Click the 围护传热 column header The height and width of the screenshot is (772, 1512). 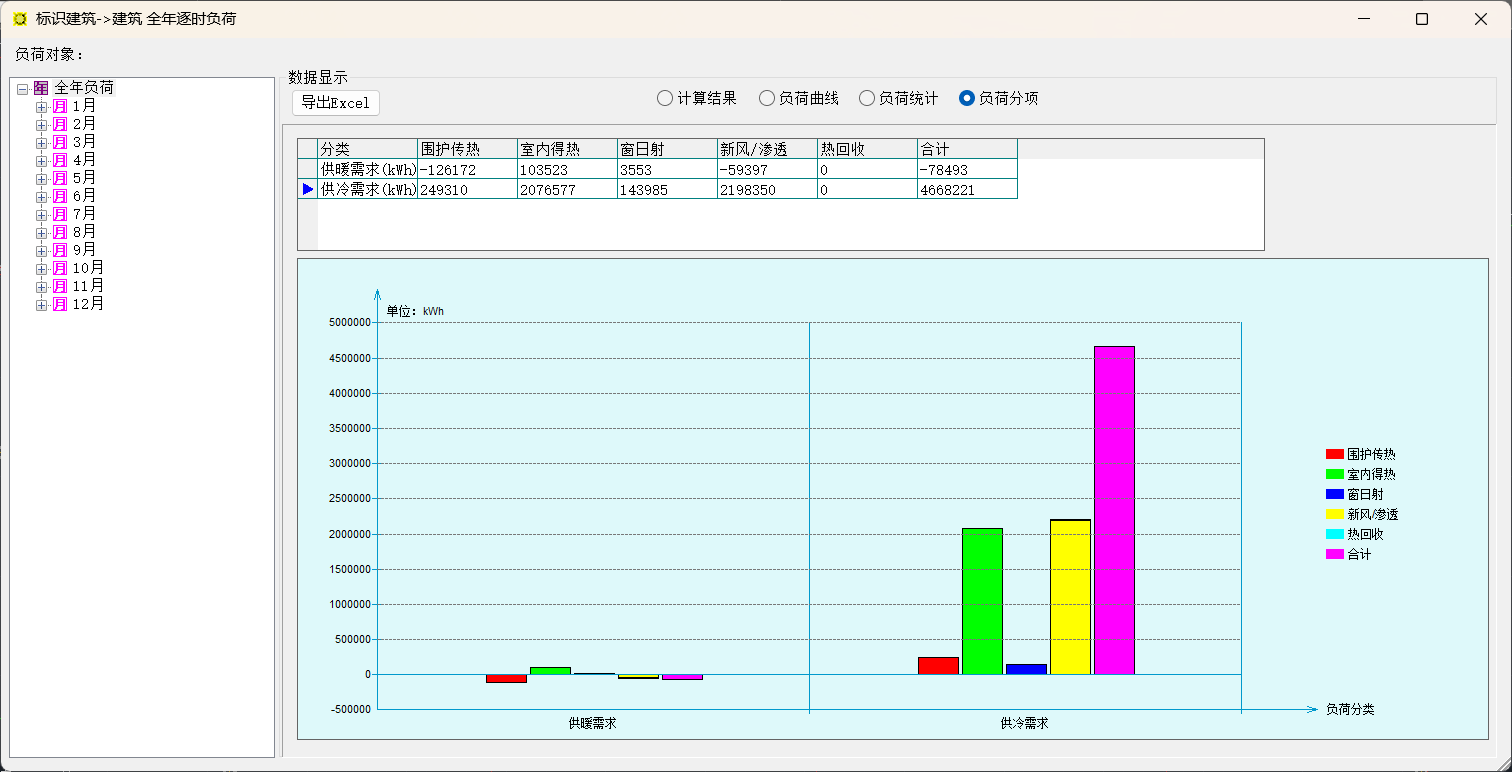tap(467, 149)
